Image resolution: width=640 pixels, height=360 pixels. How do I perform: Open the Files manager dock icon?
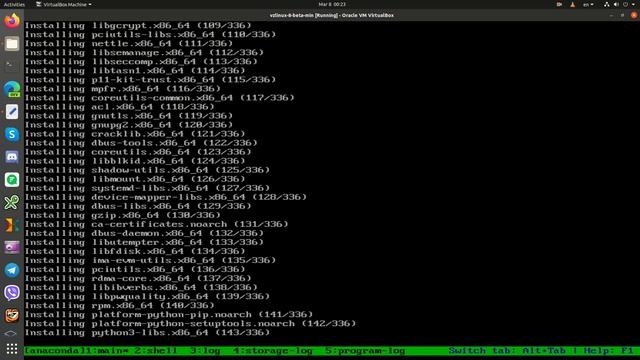pos(12,43)
